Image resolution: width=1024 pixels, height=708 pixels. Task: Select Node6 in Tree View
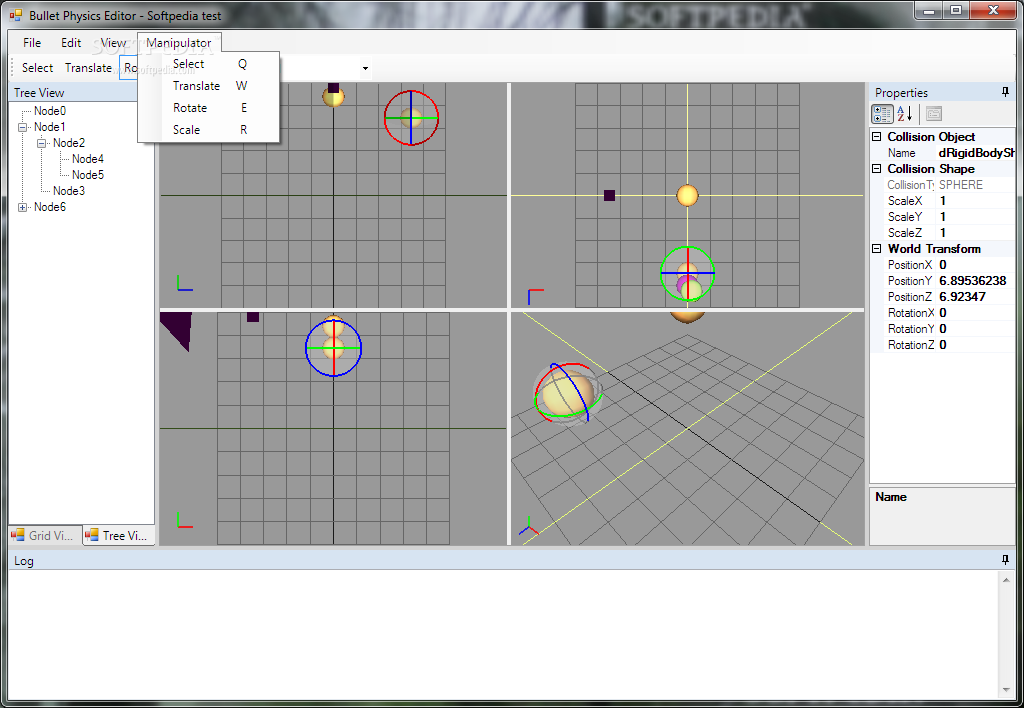[x=50, y=207]
